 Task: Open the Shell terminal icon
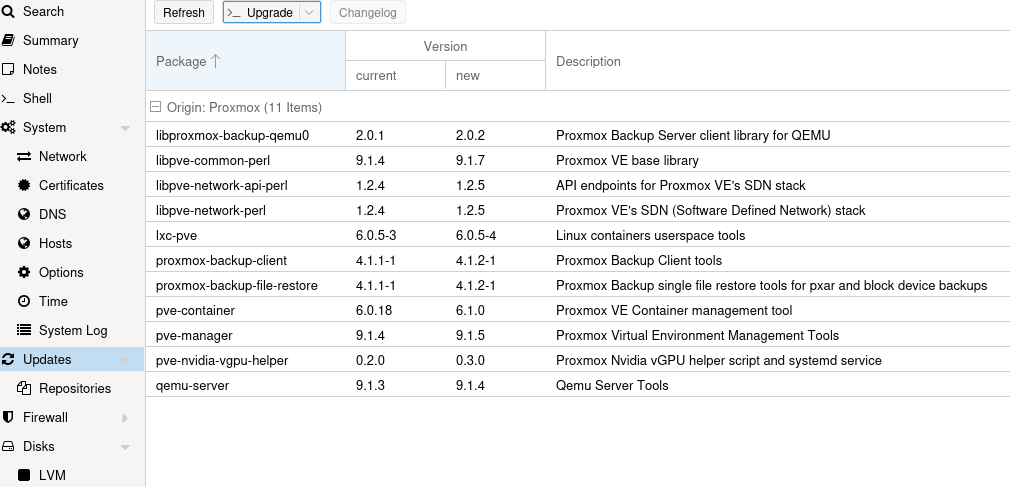coord(8,99)
